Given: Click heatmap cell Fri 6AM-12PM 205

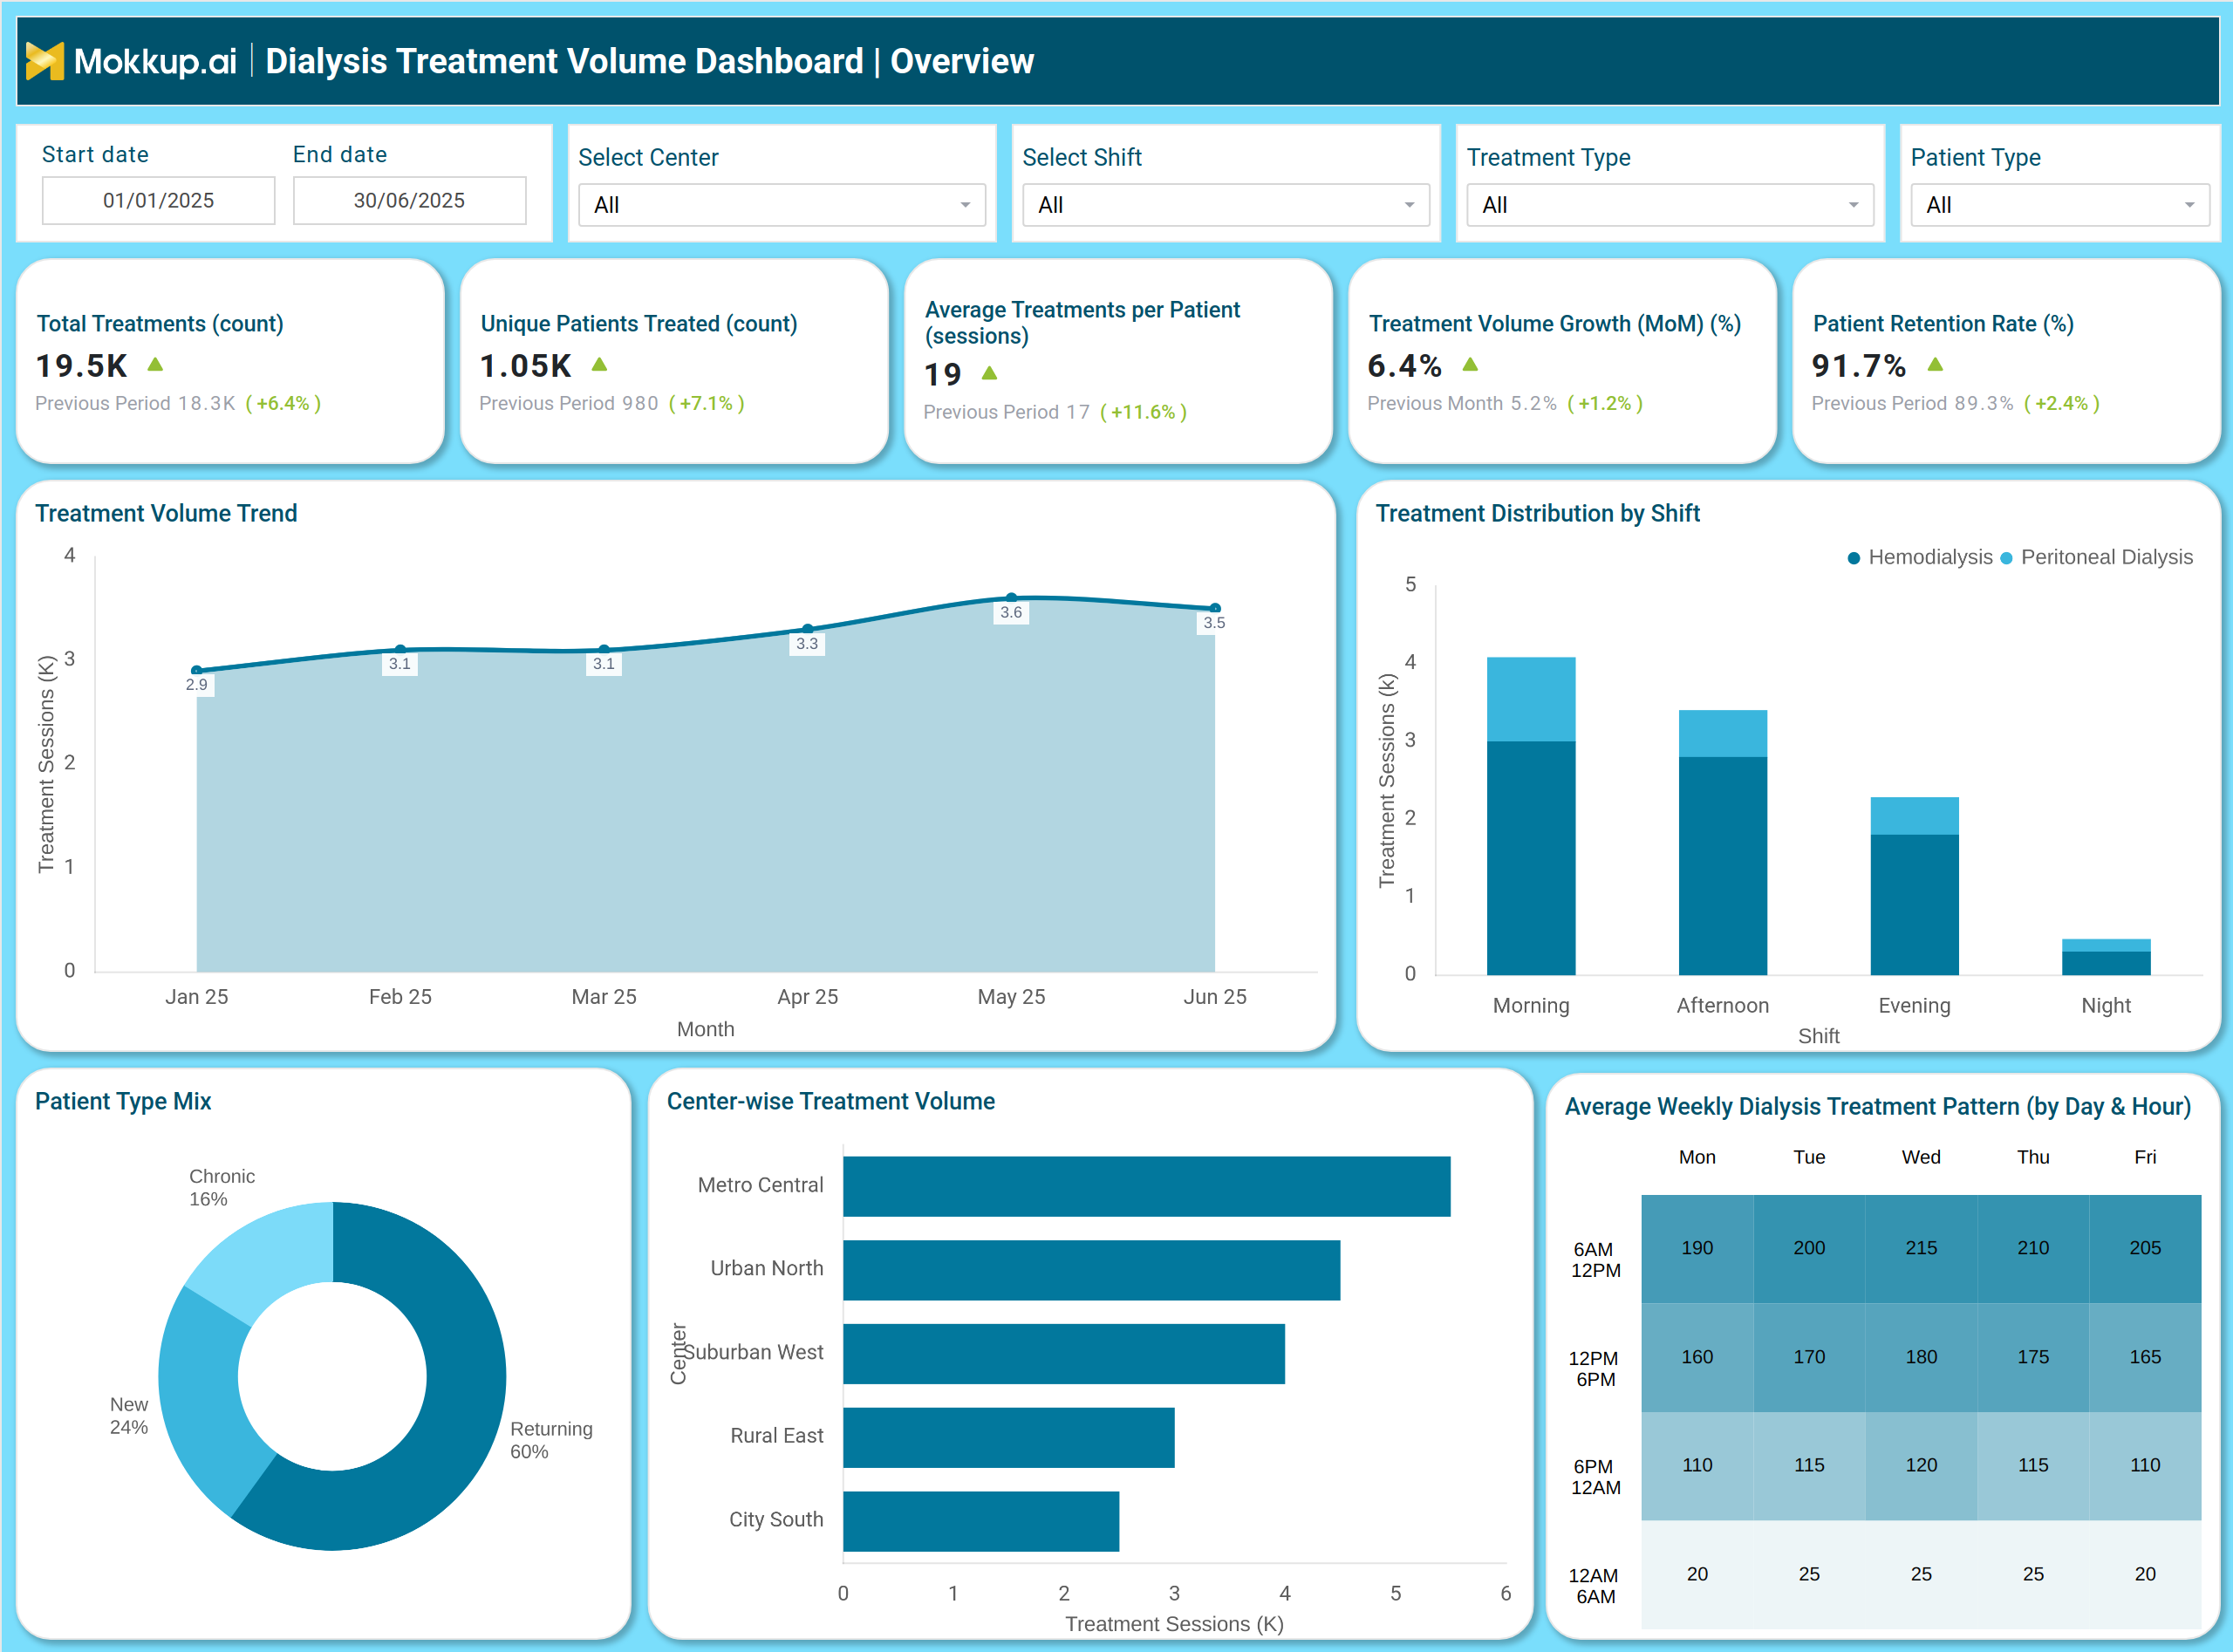Looking at the screenshot, I should (2145, 1248).
